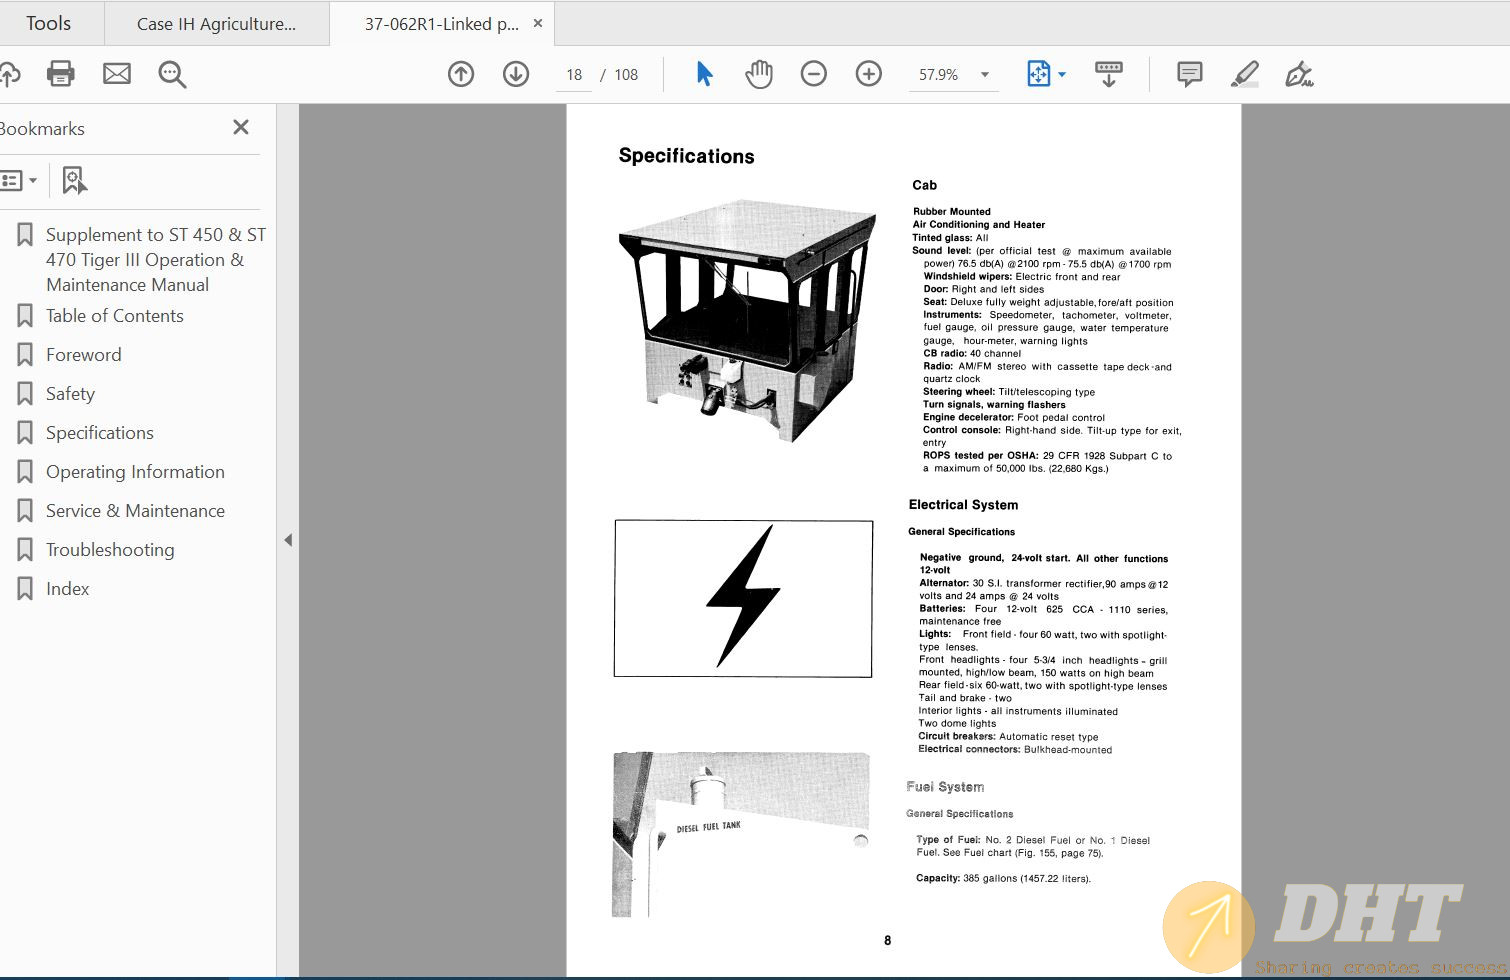Open the Table of Contents bookmark
This screenshot has height=980, width=1510.
pos(115,316)
